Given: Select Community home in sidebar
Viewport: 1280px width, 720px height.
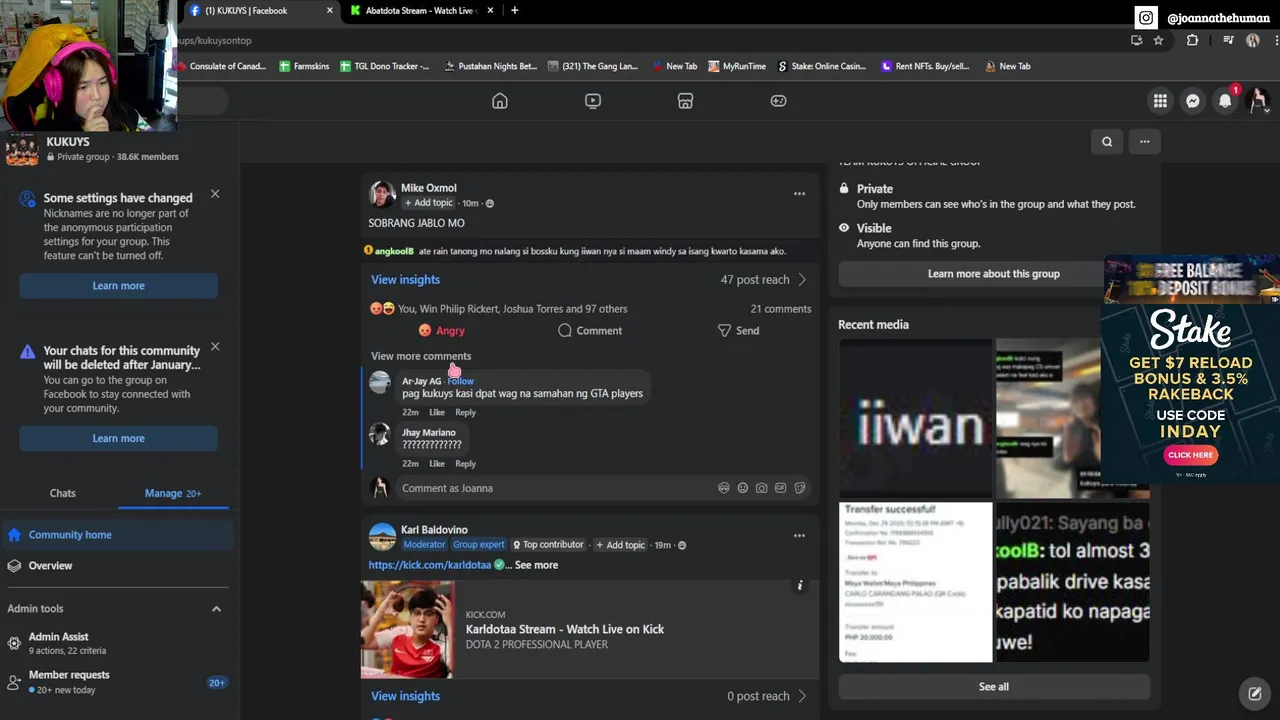Looking at the screenshot, I should coord(118,535).
